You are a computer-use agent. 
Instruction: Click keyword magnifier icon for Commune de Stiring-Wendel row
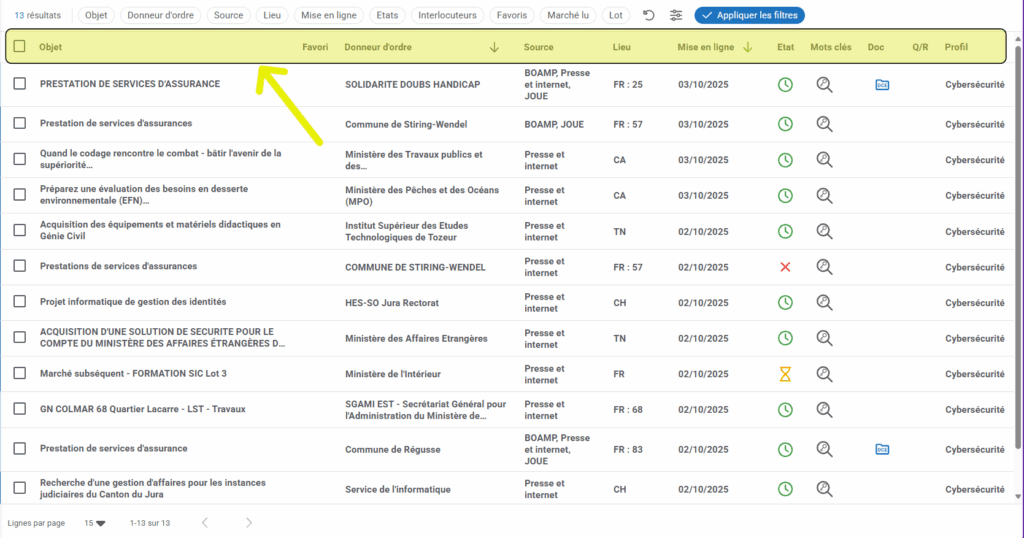pyautogui.click(x=824, y=124)
